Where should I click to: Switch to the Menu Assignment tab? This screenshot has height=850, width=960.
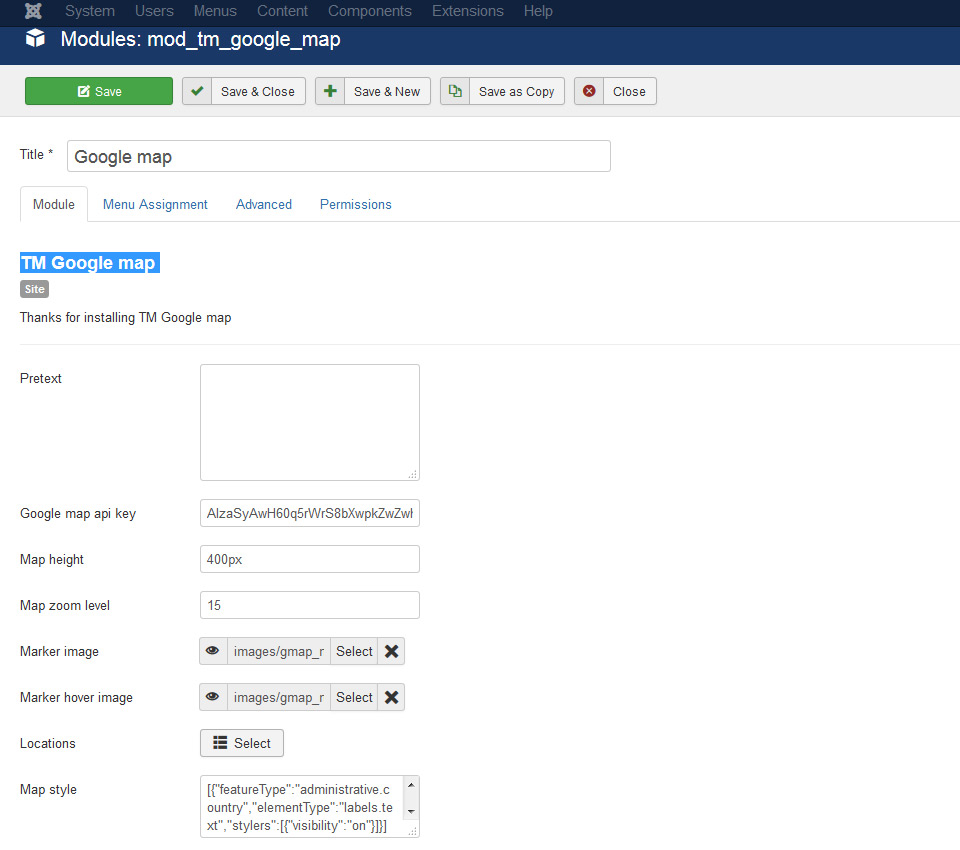(155, 205)
